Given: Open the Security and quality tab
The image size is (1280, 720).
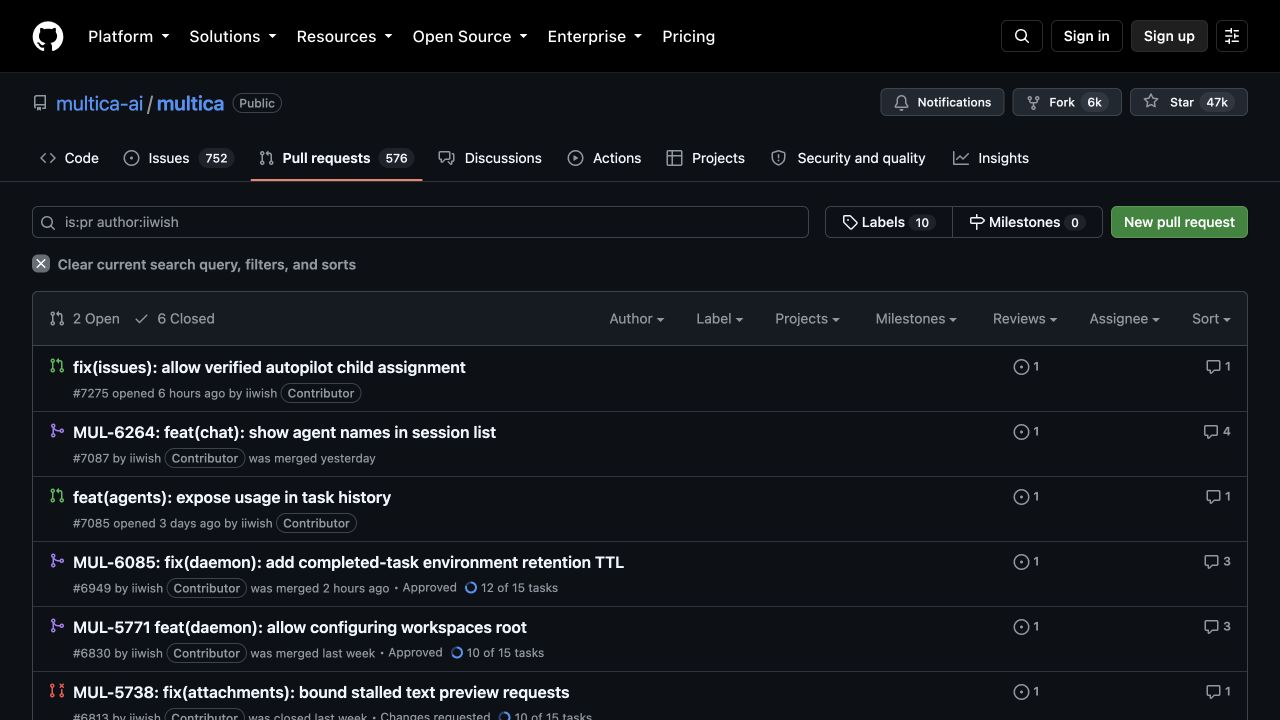Looking at the screenshot, I should 848,158.
